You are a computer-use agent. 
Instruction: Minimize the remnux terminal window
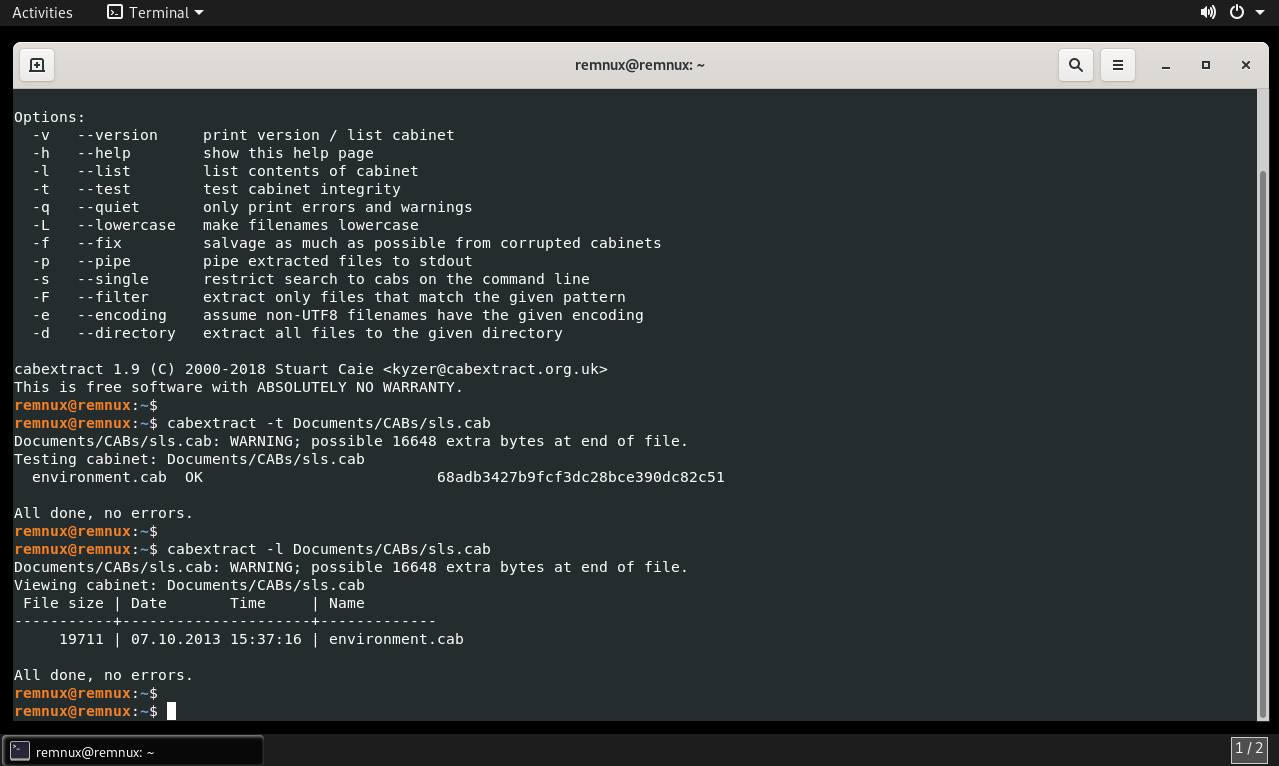[x=1166, y=65]
